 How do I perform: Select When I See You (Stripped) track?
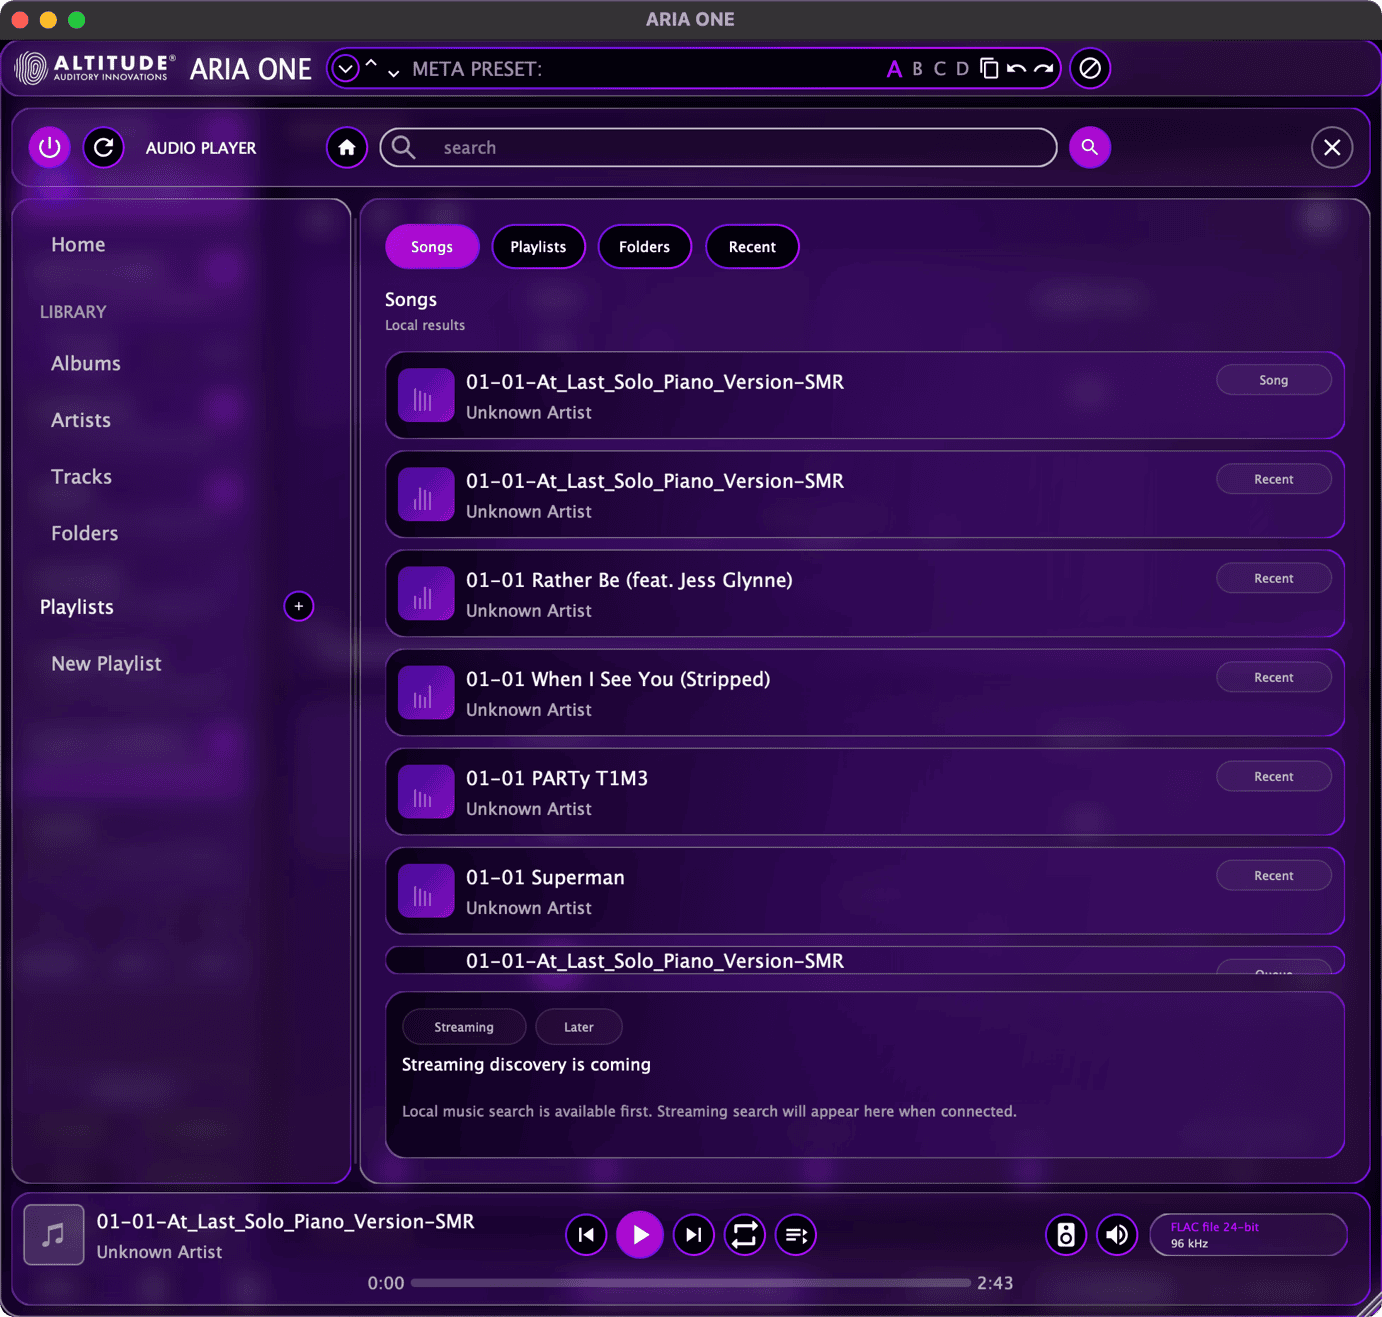coord(864,693)
